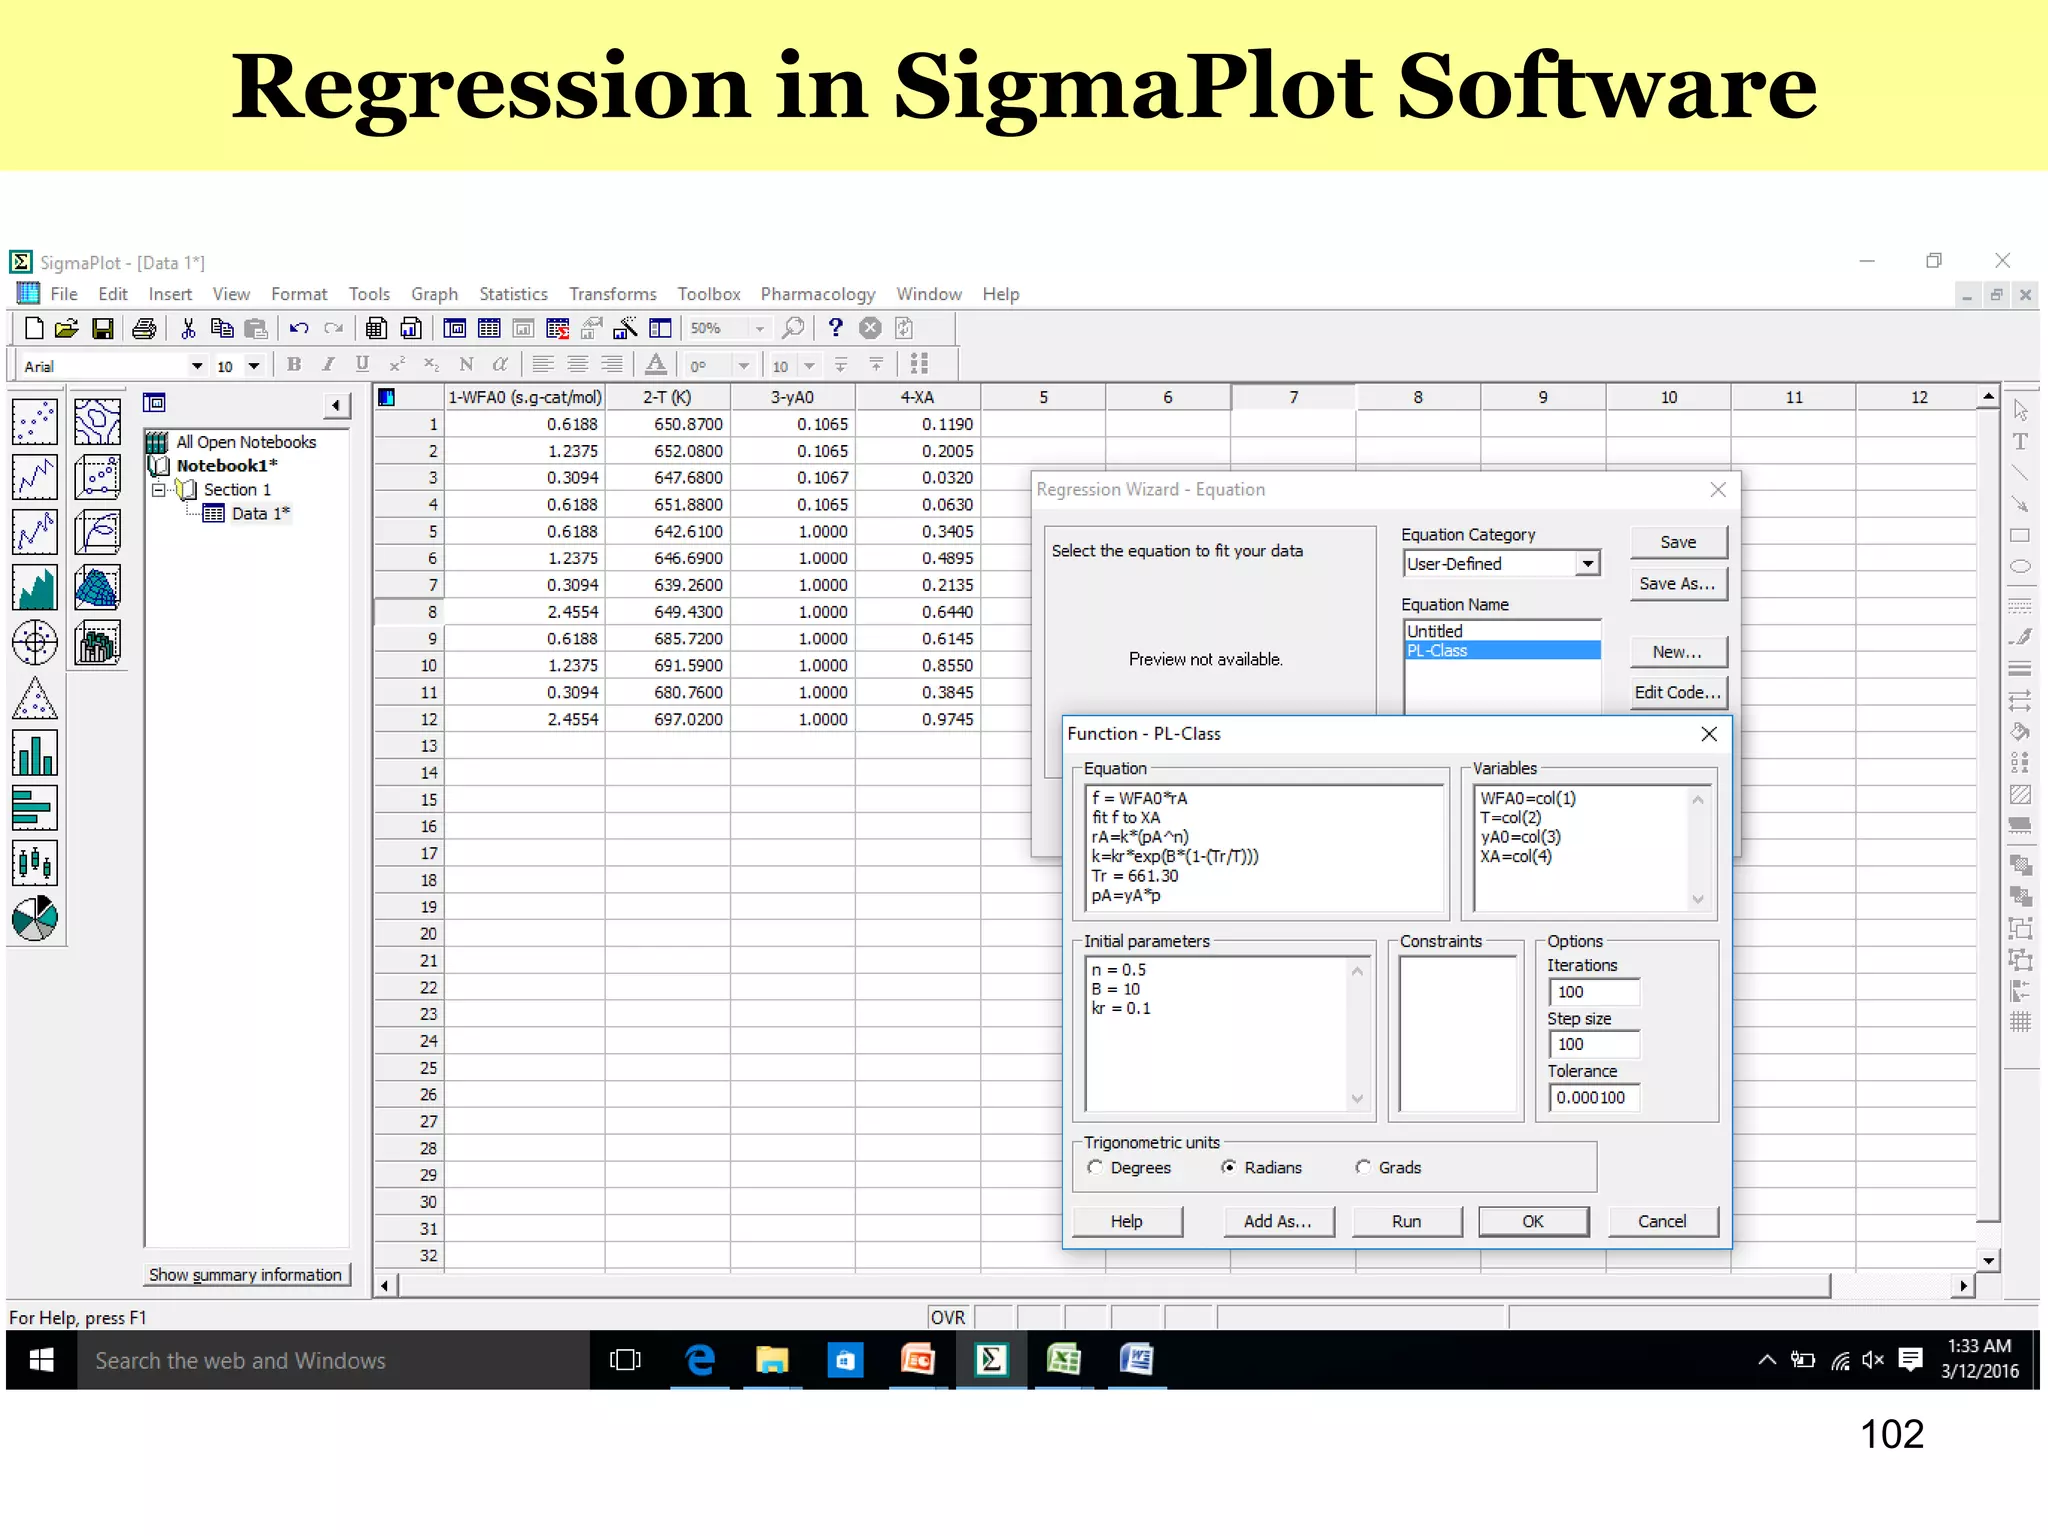
Task: Select the Radians radio button
Action: click(x=1229, y=1167)
